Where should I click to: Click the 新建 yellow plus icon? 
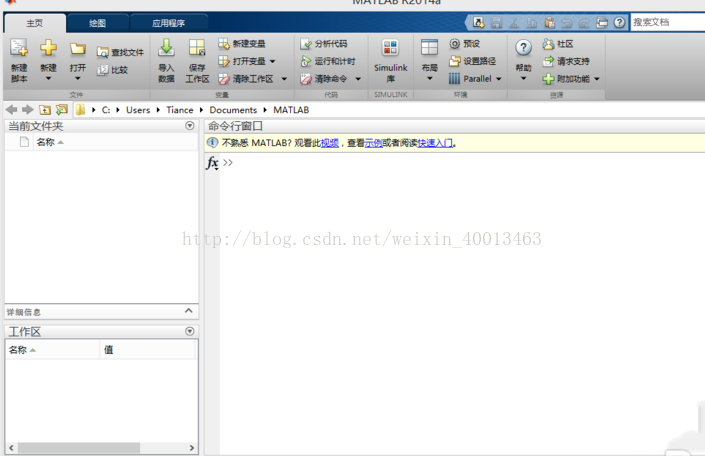(x=48, y=48)
